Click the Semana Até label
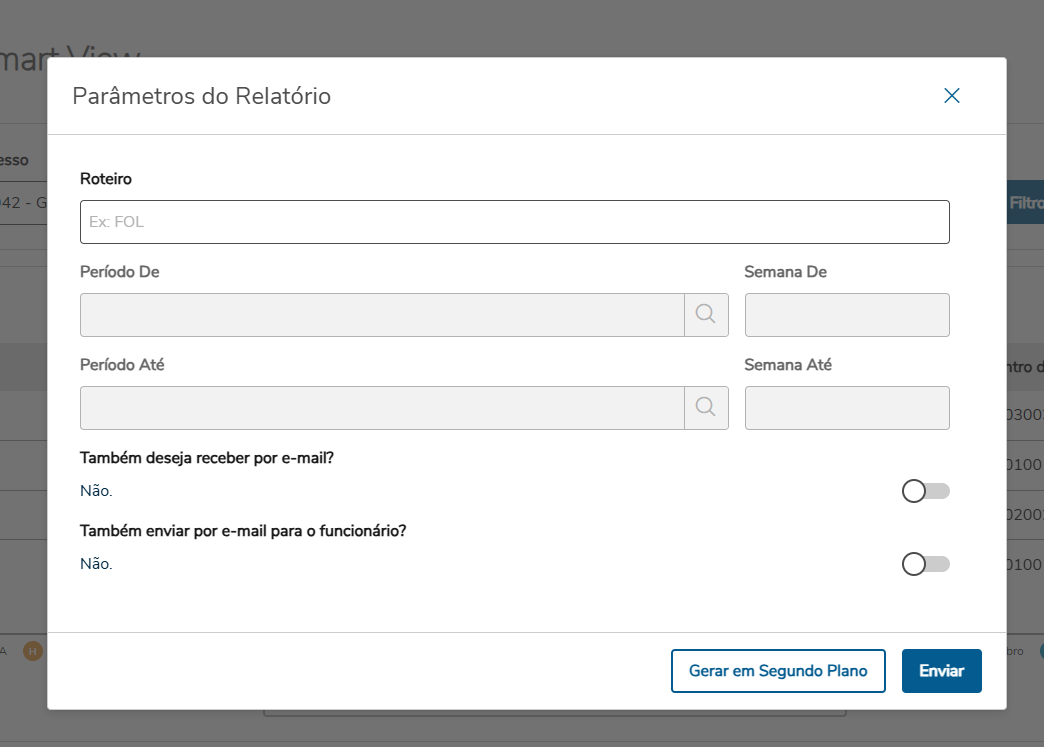The image size is (1044, 747). [788, 364]
